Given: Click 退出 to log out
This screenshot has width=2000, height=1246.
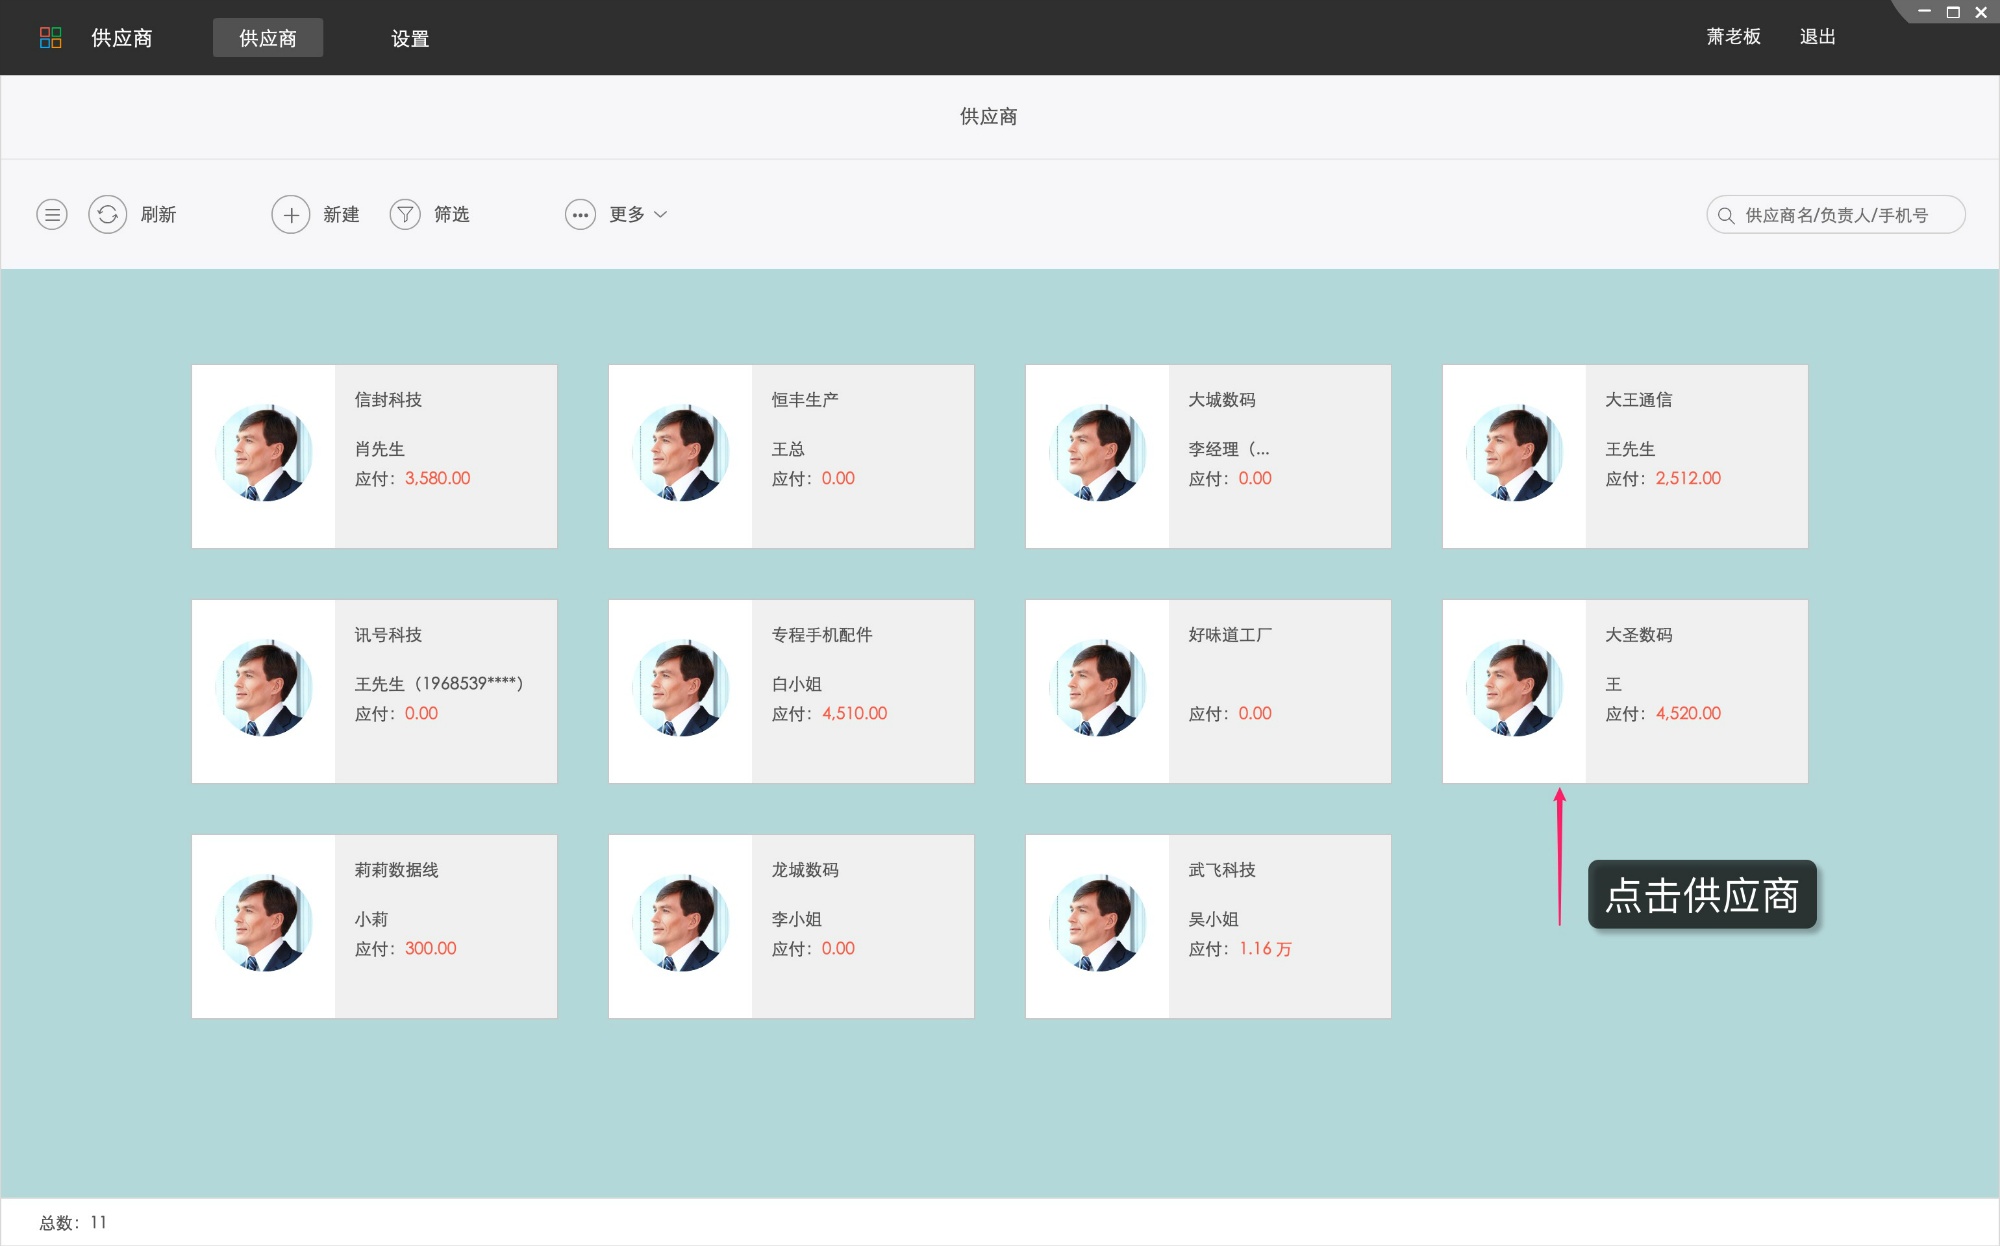Looking at the screenshot, I should coord(1817,36).
